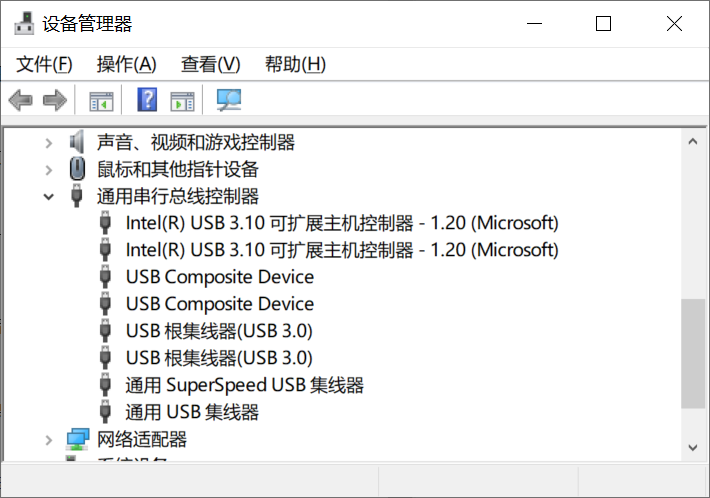Viewport: 710px width, 498px height.
Task: Open the 操作(A) menu
Action: click(x=126, y=64)
